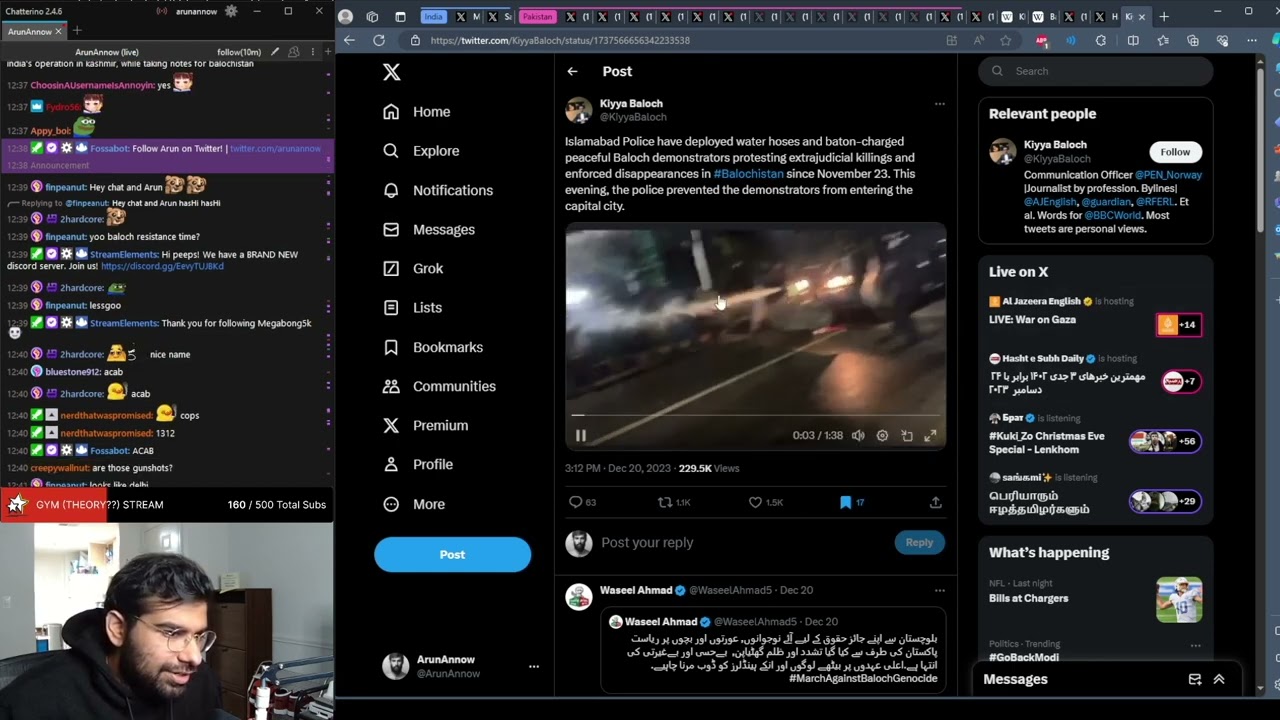Image resolution: width=1280 pixels, height=720 pixels.
Task: Click the X search box
Action: (x=1096, y=71)
